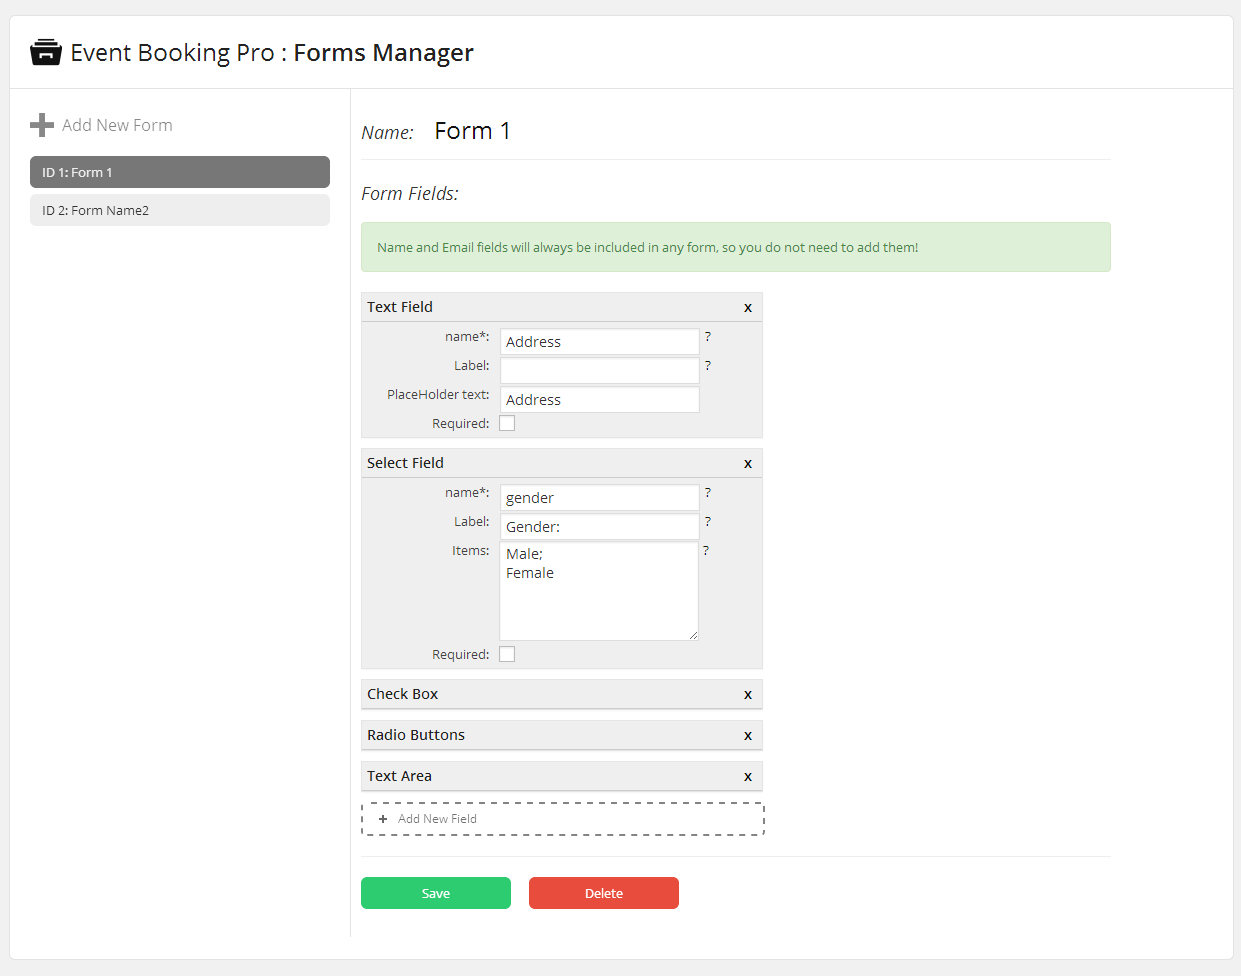The width and height of the screenshot is (1241, 976).
Task: Click help question mark beside Address name
Action: tap(708, 337)
